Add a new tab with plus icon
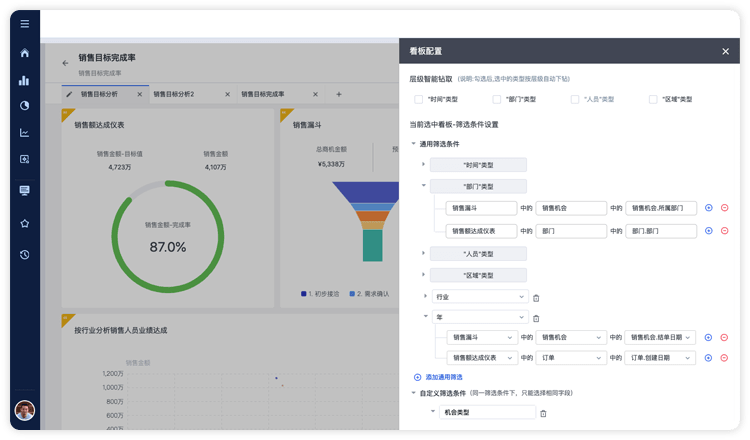 (339, 94)
